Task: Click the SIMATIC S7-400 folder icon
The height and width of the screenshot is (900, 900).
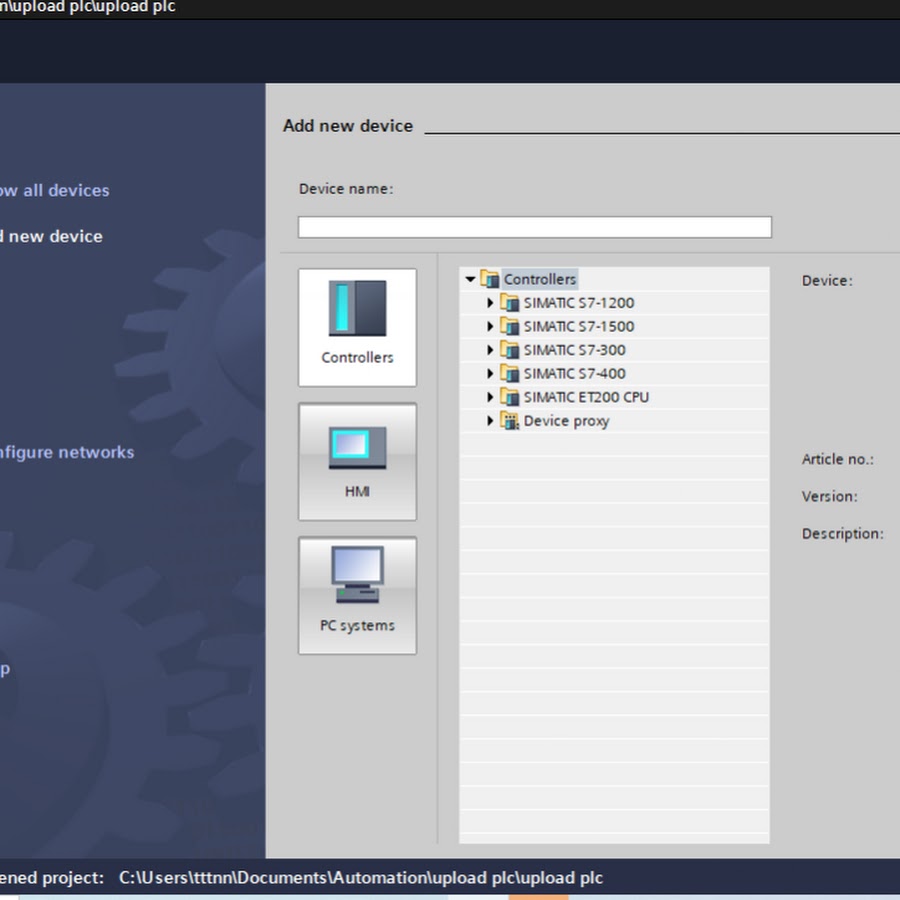Action: [x=509, y=373]
